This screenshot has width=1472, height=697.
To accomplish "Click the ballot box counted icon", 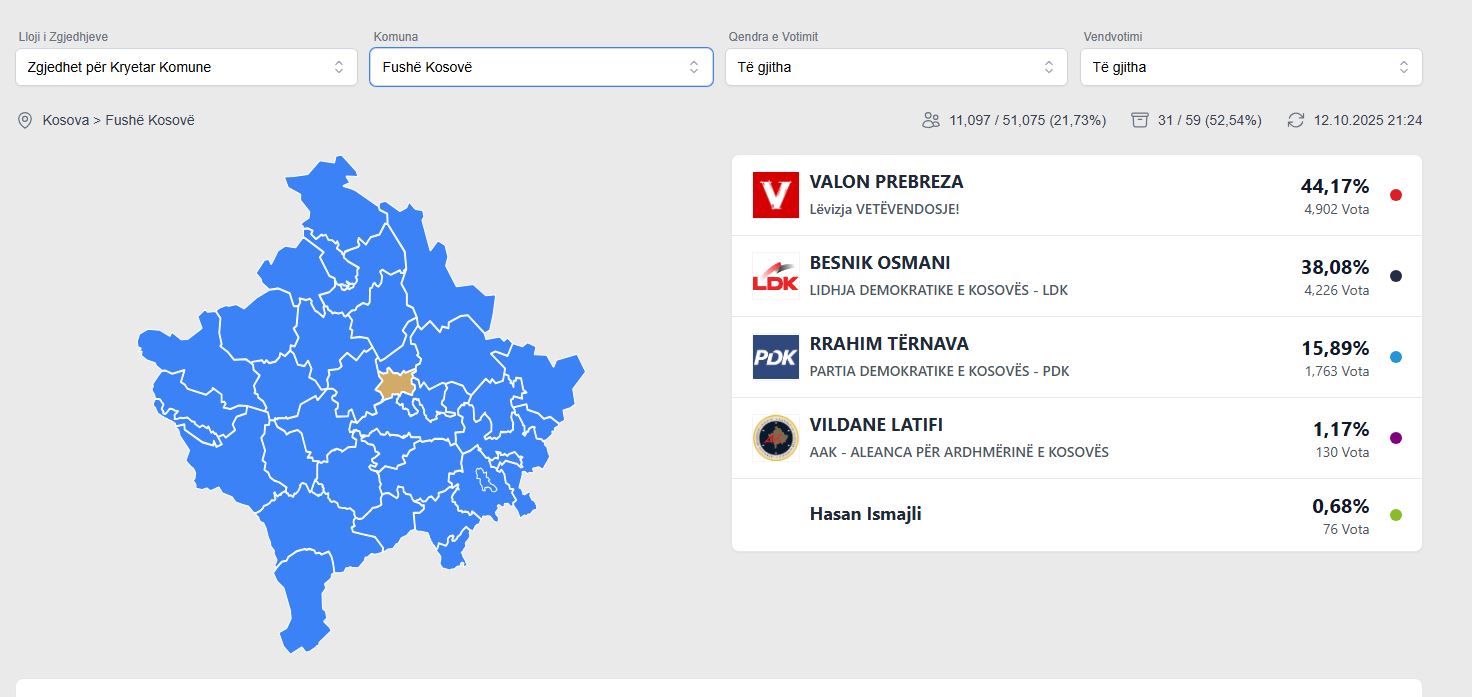I will [1139, 120].
